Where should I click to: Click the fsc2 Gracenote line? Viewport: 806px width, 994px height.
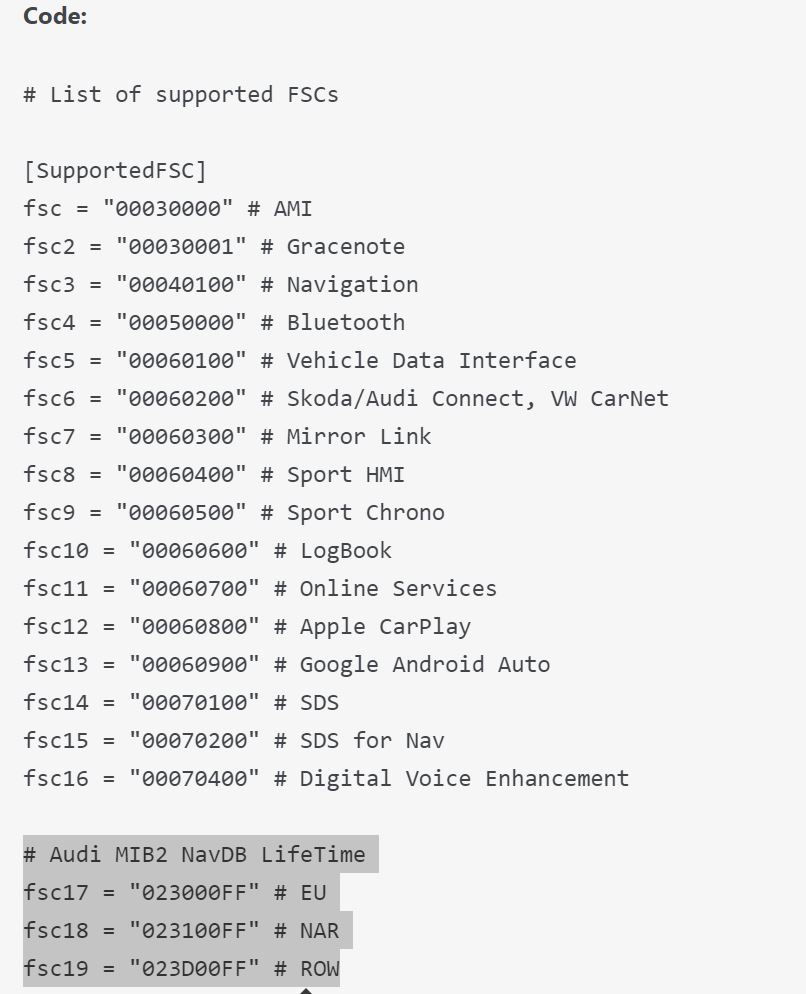click(214, 247)
